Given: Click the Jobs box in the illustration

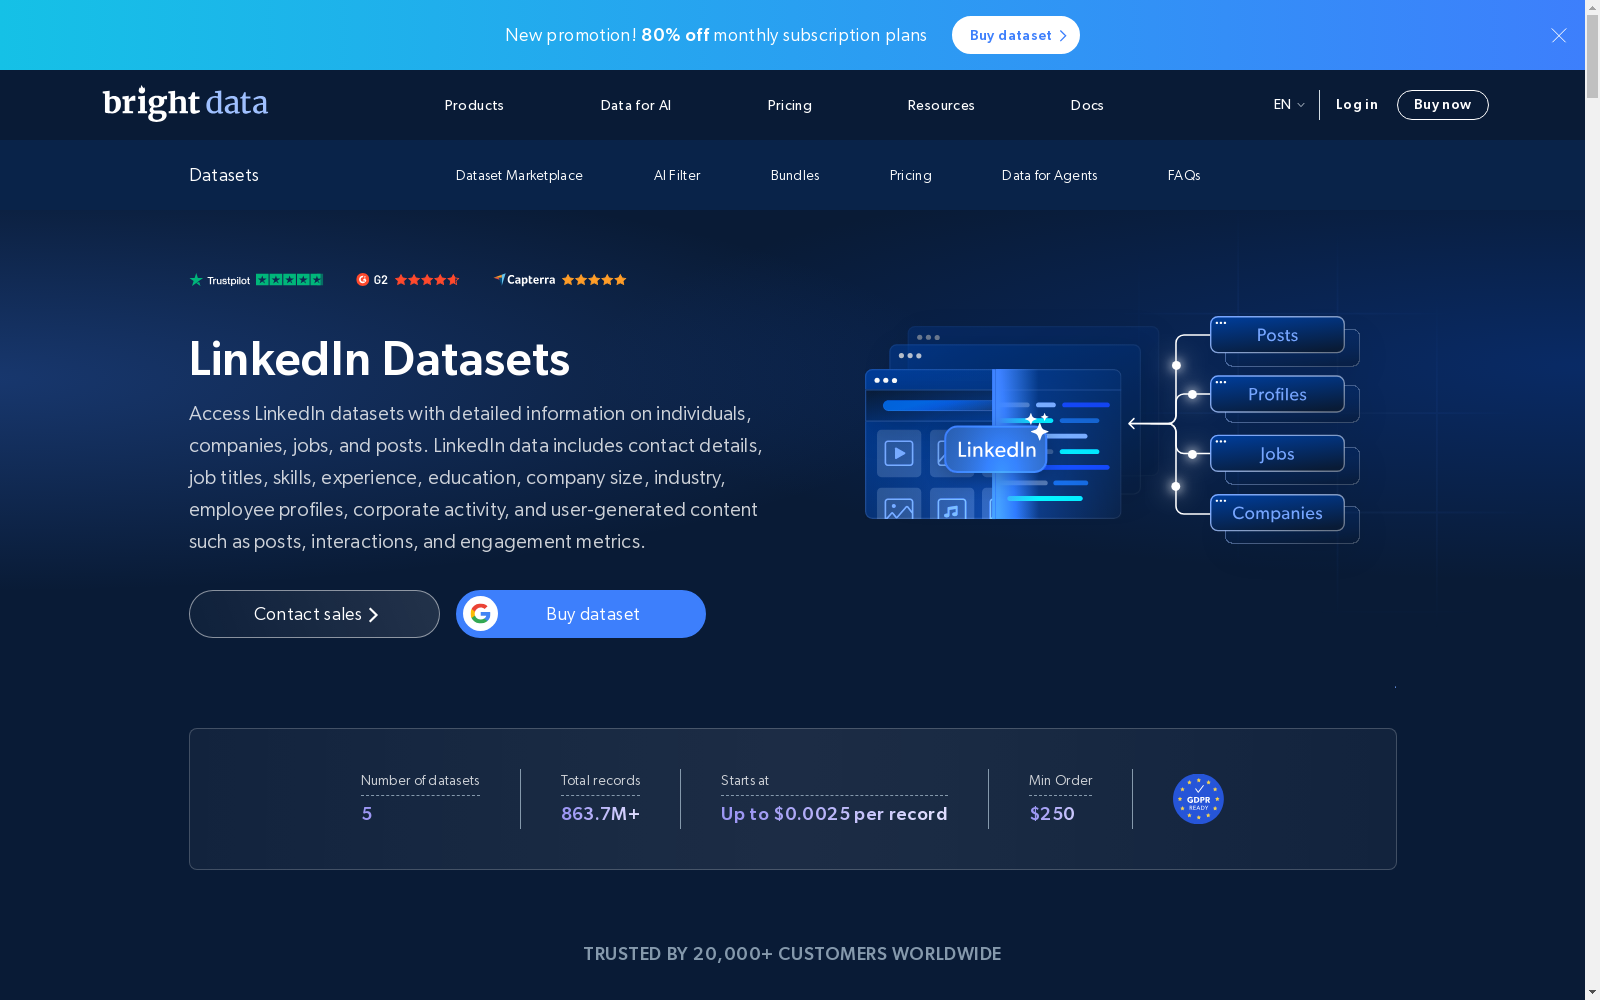Looking at the screenshot, I should coord(1277,454).
